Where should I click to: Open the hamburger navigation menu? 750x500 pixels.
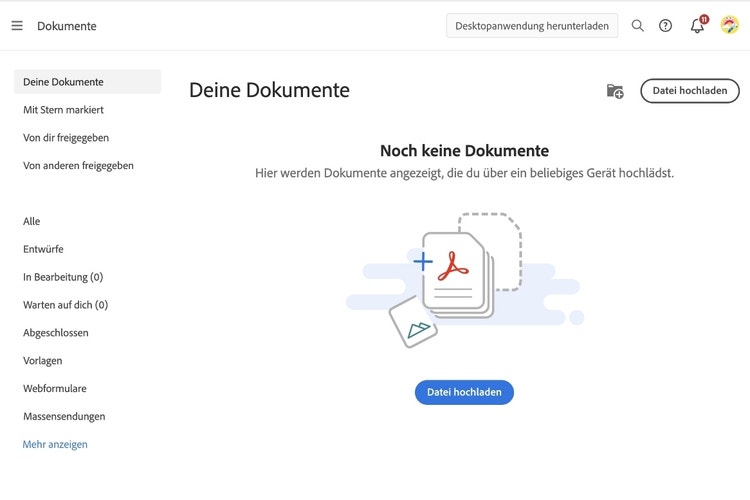click(17, 25)
